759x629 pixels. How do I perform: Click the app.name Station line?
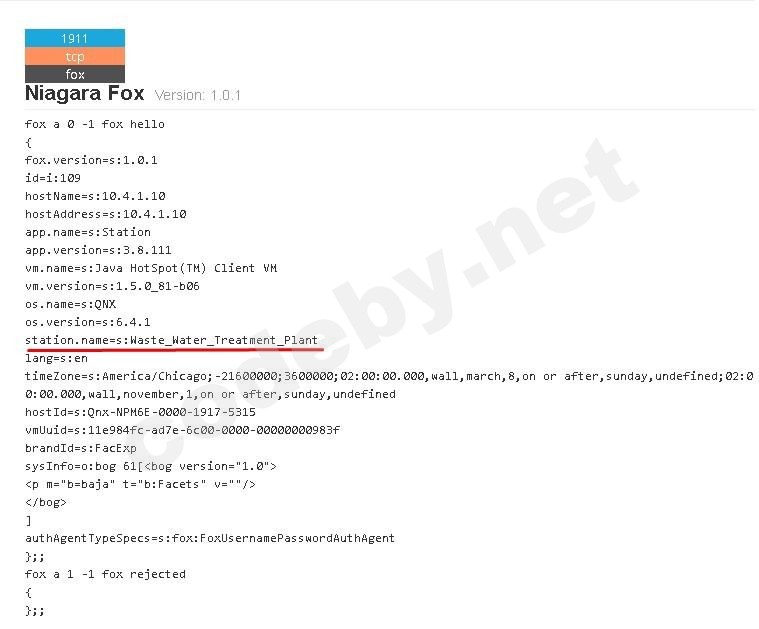88,232
